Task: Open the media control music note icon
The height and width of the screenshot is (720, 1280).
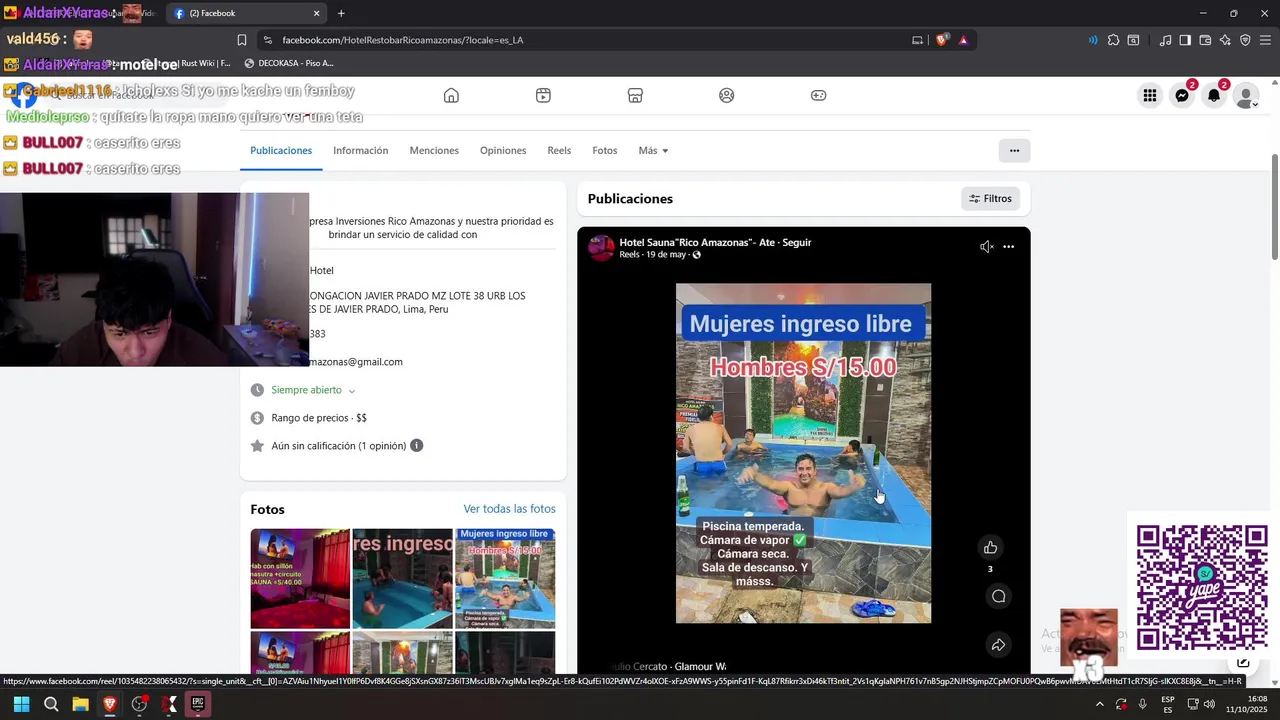Action: 1165,40
